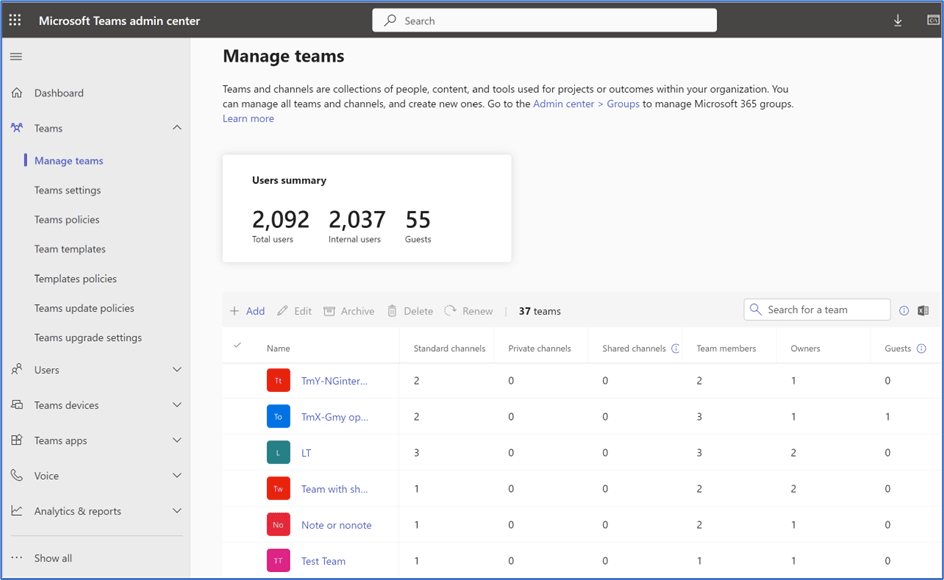944x580 pixels.
Task: Click the info icon beside the Excel export
Action: pyautogui.click(x=905, y=311)
